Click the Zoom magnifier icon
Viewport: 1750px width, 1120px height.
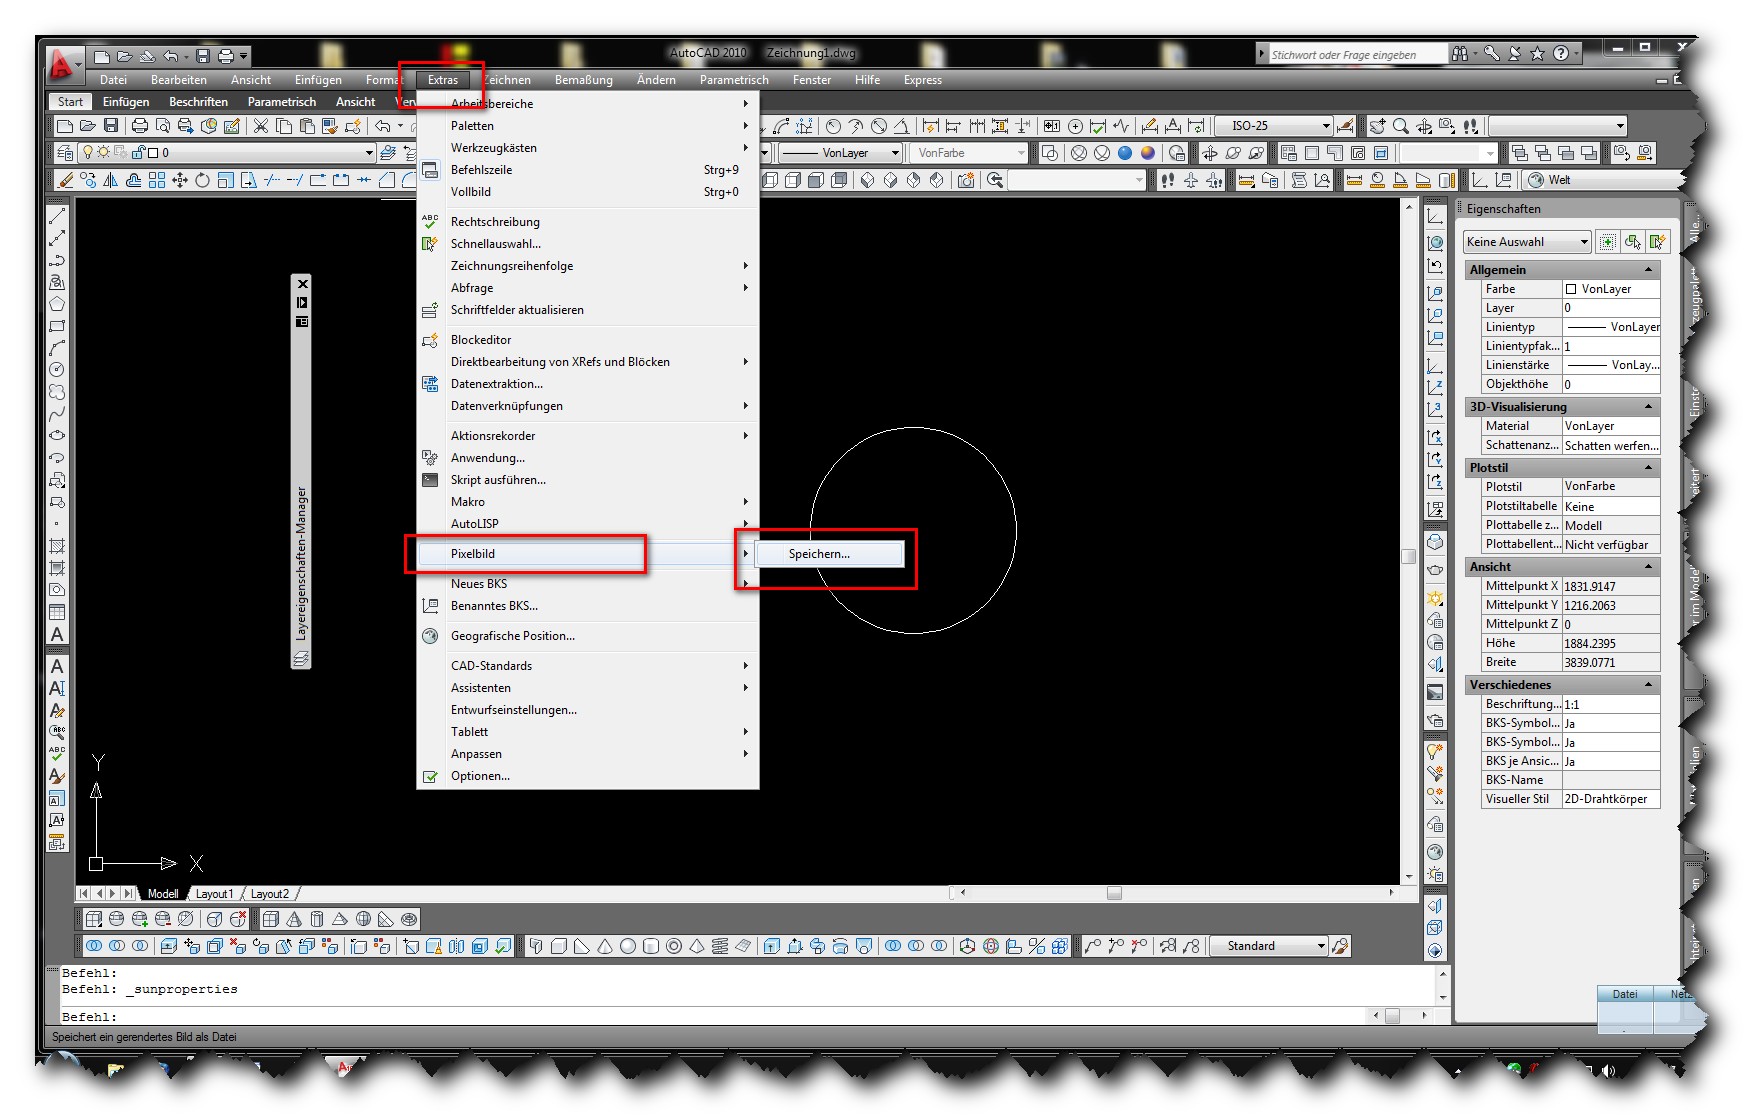(x=1400, y=126)
